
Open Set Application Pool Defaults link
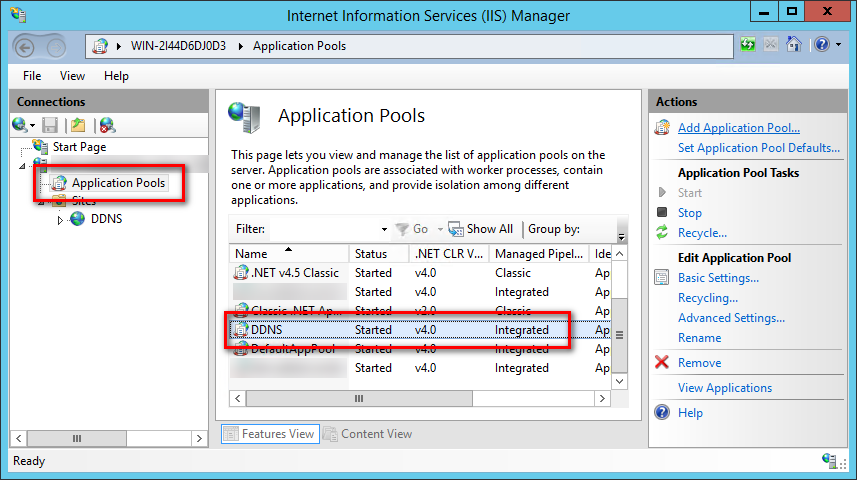(759, 148)
